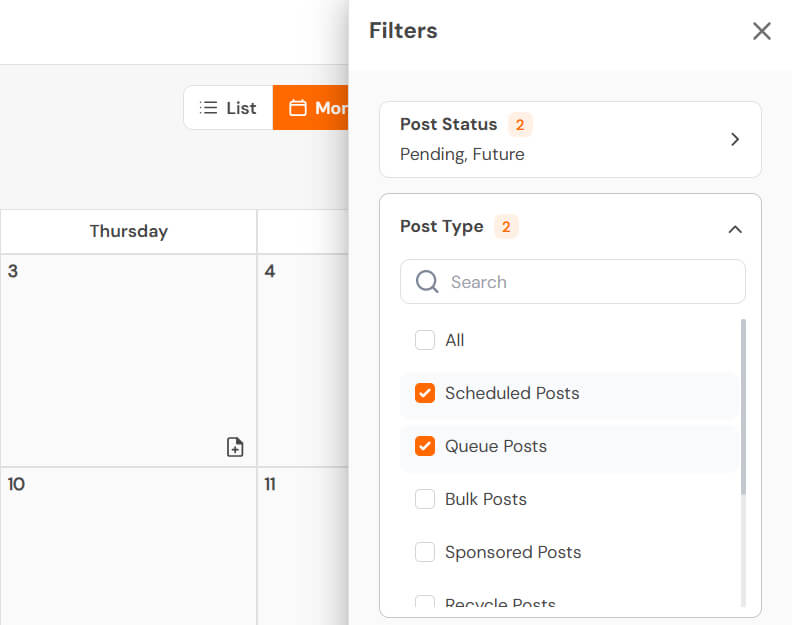The image size is (792, 625).
Task: Check the Recycle Posts option
Action: click(425, 602)
